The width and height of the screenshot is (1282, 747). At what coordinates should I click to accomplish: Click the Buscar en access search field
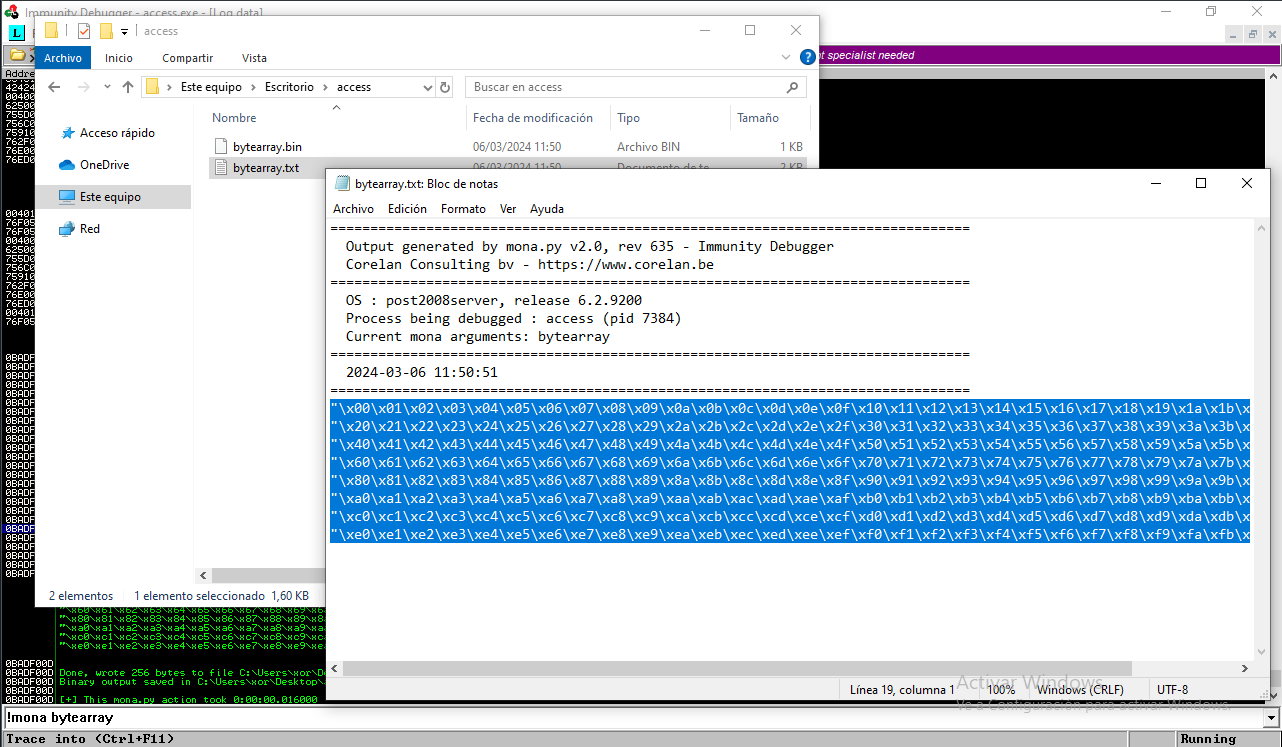(625, 87)
